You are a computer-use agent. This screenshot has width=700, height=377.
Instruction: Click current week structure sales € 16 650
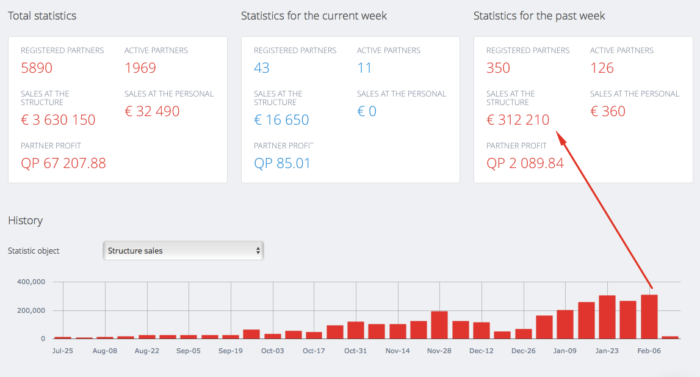[x=281, y=120]
